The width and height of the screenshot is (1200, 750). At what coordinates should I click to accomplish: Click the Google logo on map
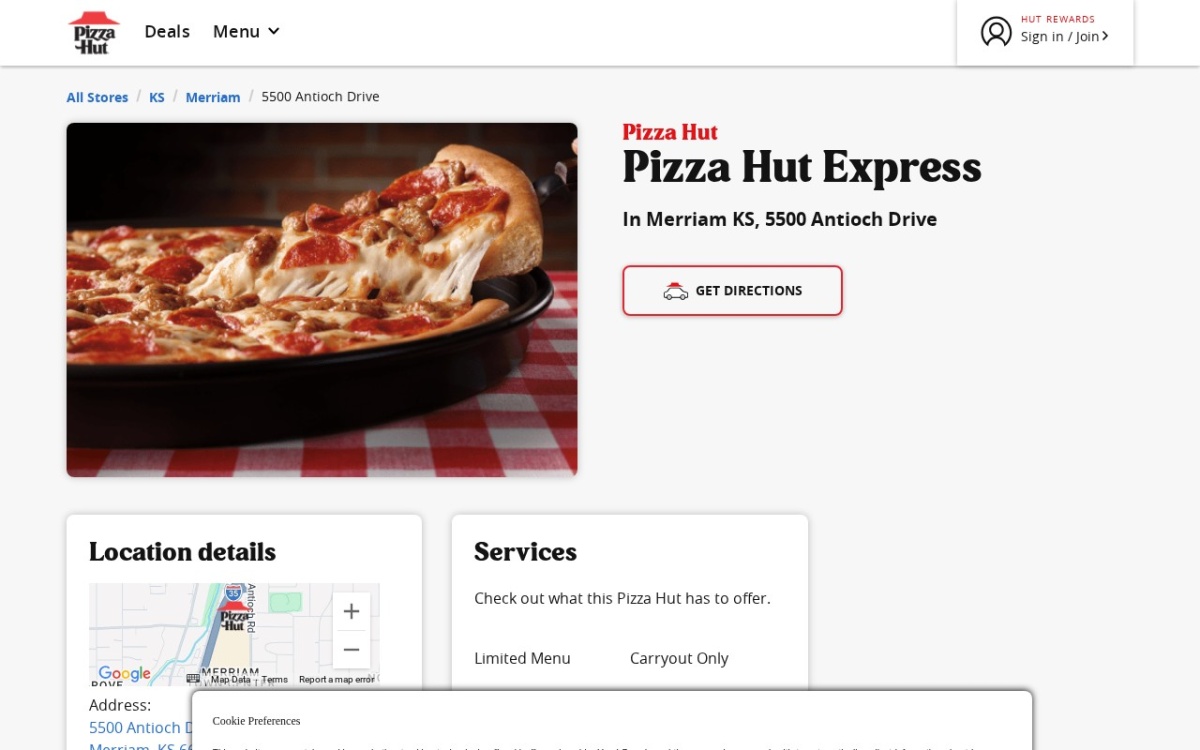point(124,674)
